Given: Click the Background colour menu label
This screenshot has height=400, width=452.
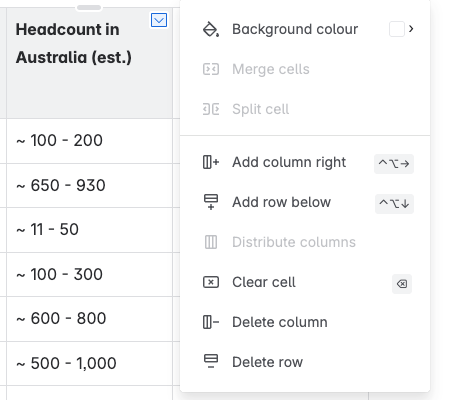Looking at the screenshot, I should tap(295, 29).
